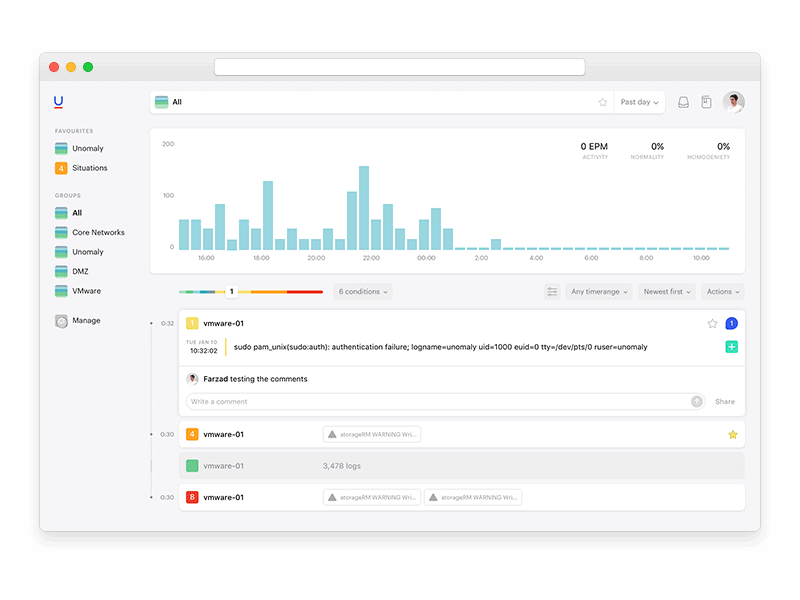The width and height of the screenshot is (800, 600).
Task: Click the blue comment count badge on vmware-01
Action: (x=732, y=323)
